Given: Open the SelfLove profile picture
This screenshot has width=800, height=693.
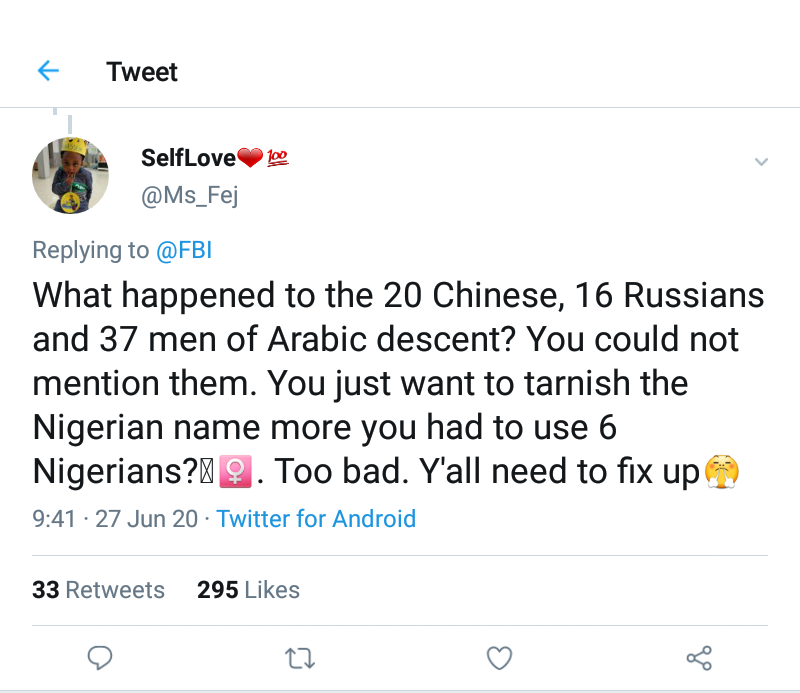Looking at the screenshot, I should pyautogui.click(x=70, y=174).
